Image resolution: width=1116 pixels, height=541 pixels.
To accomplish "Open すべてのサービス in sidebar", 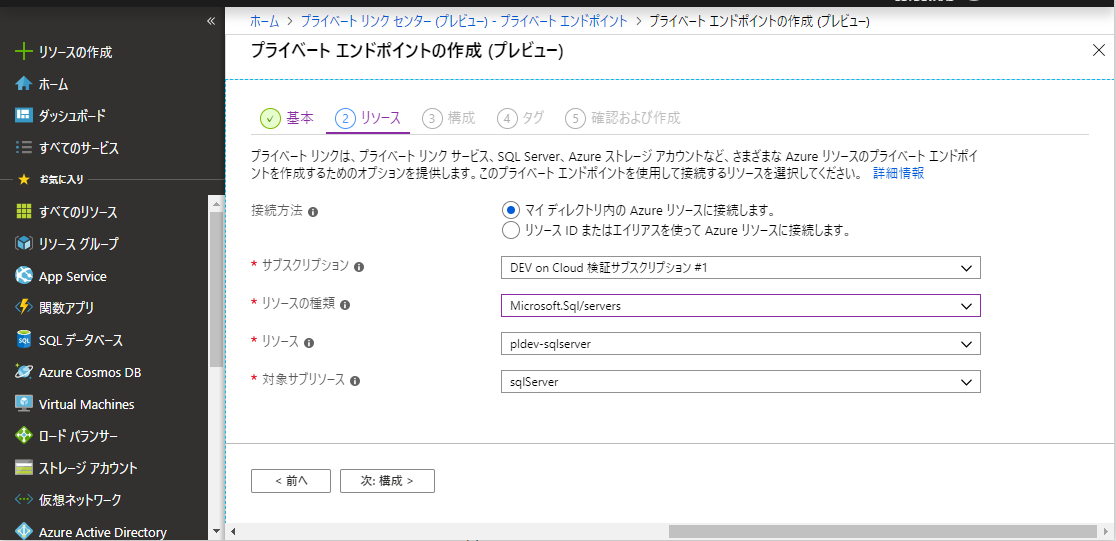I will click(79, 148).
